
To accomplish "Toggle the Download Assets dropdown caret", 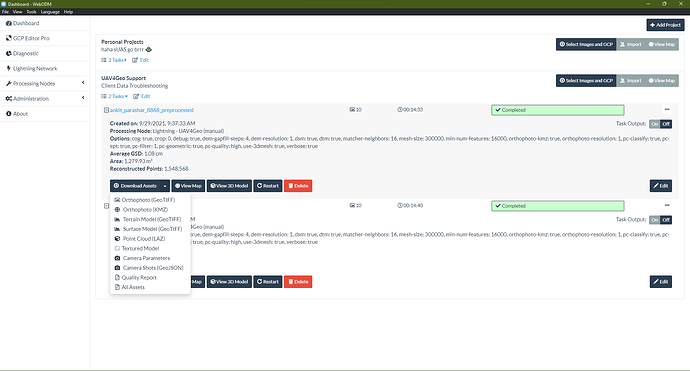I will coord(165,186).
